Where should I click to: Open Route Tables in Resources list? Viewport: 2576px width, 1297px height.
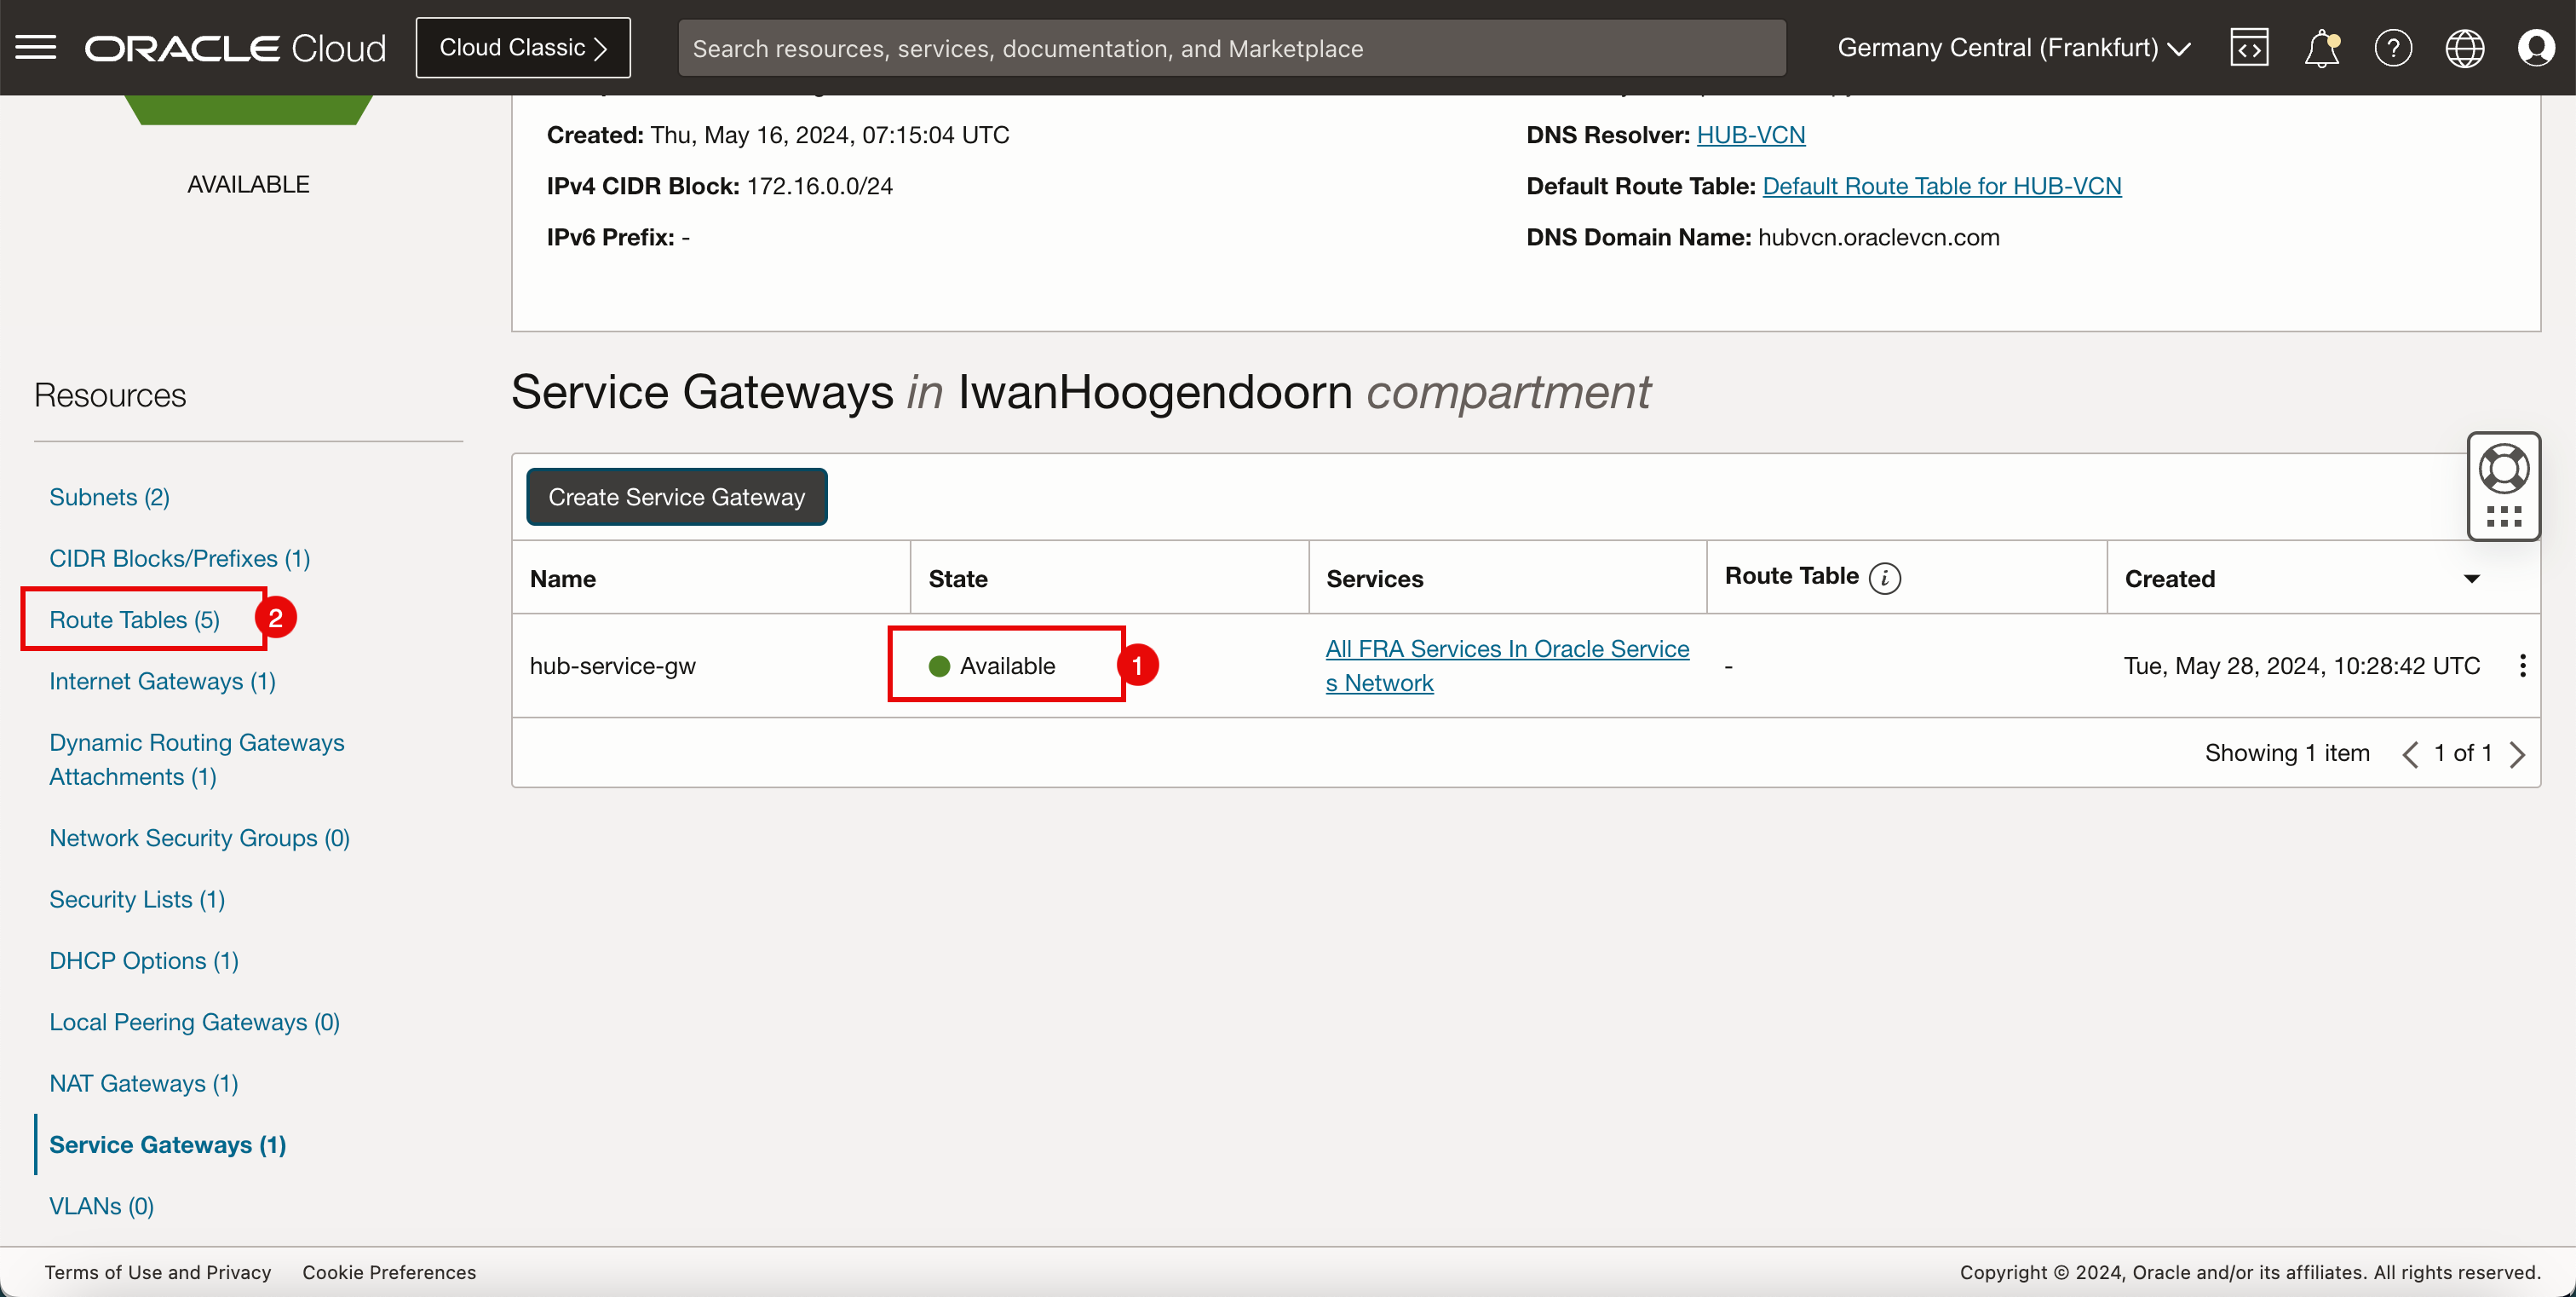coord(134,620)
